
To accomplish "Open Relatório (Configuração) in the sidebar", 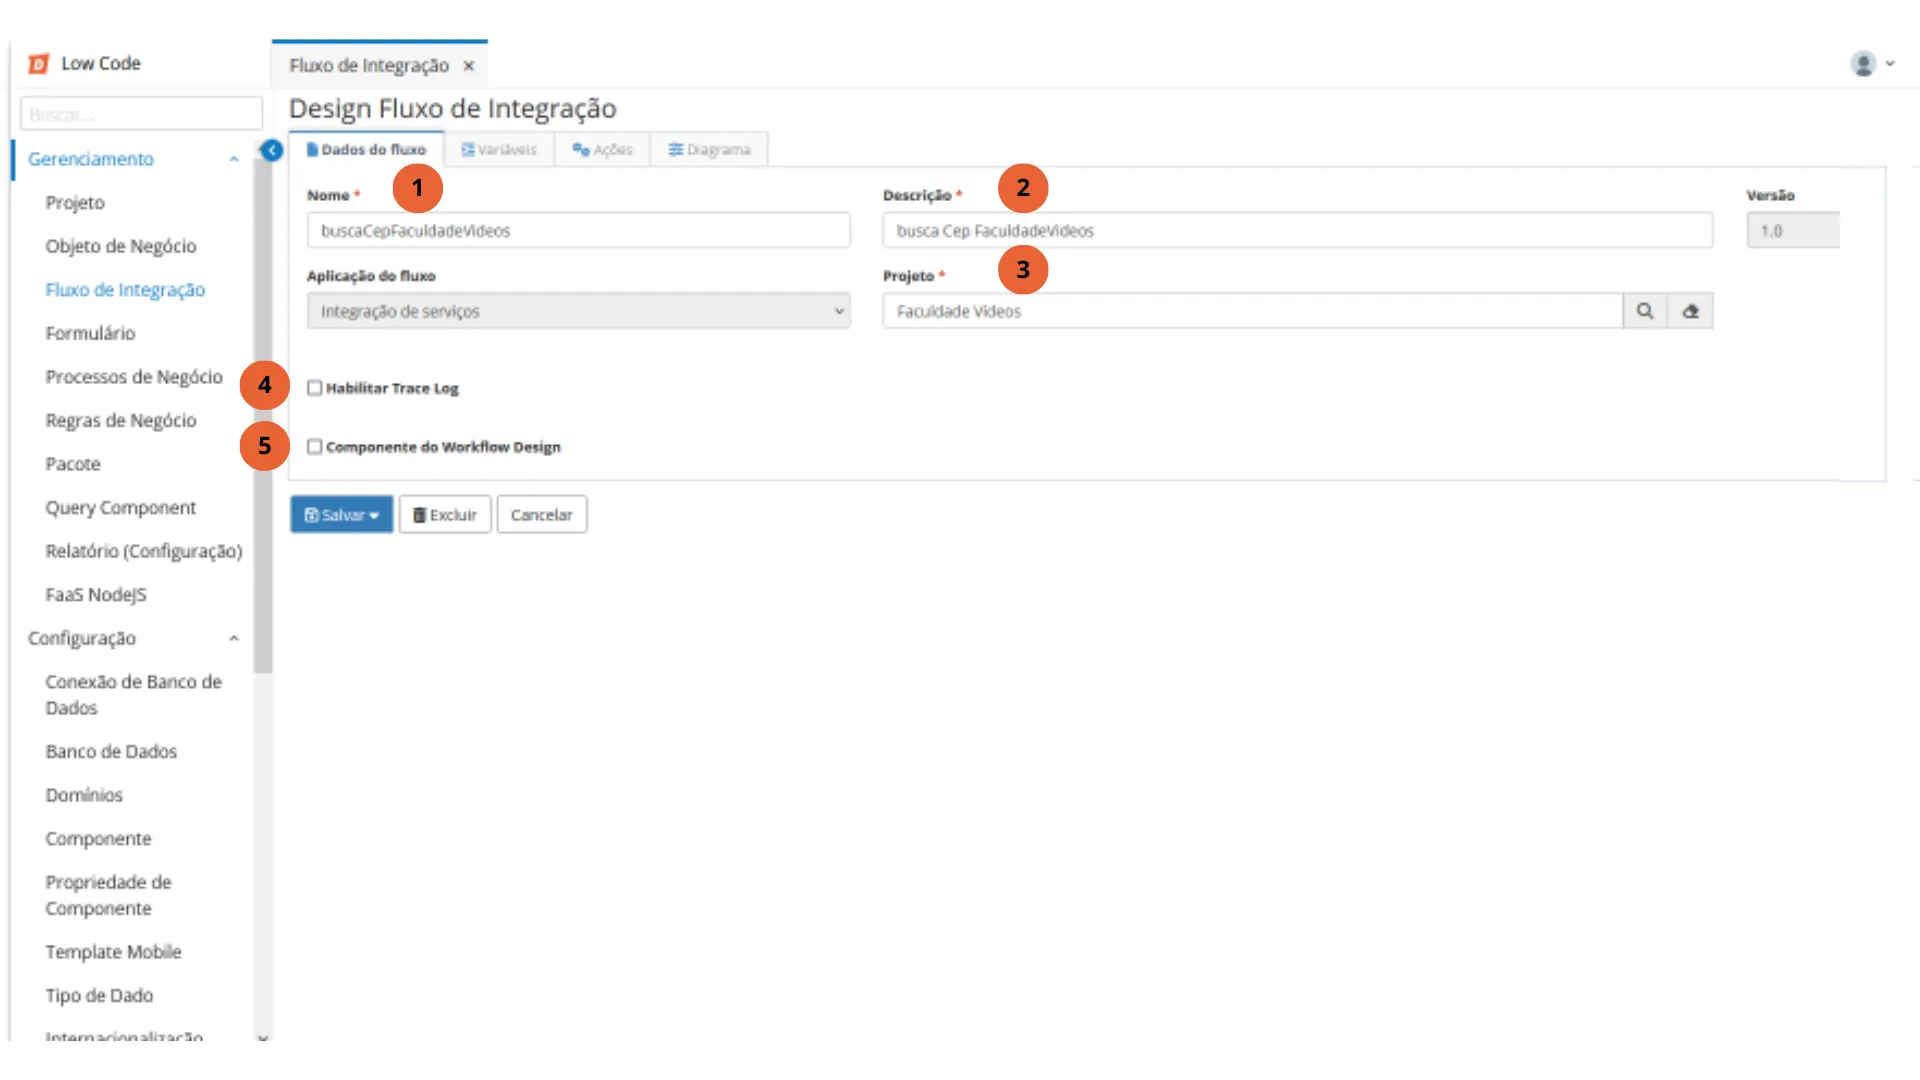I will (x=144, y=551).
